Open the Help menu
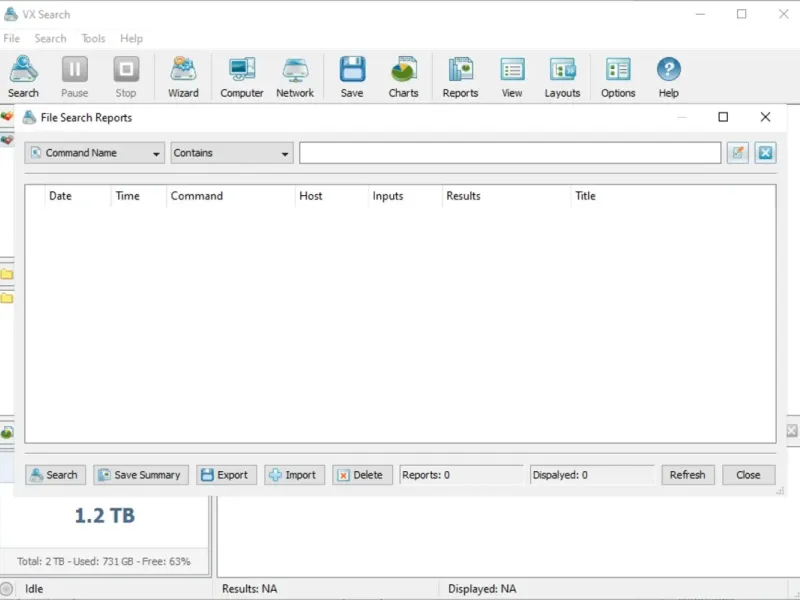 pos(131,39)
